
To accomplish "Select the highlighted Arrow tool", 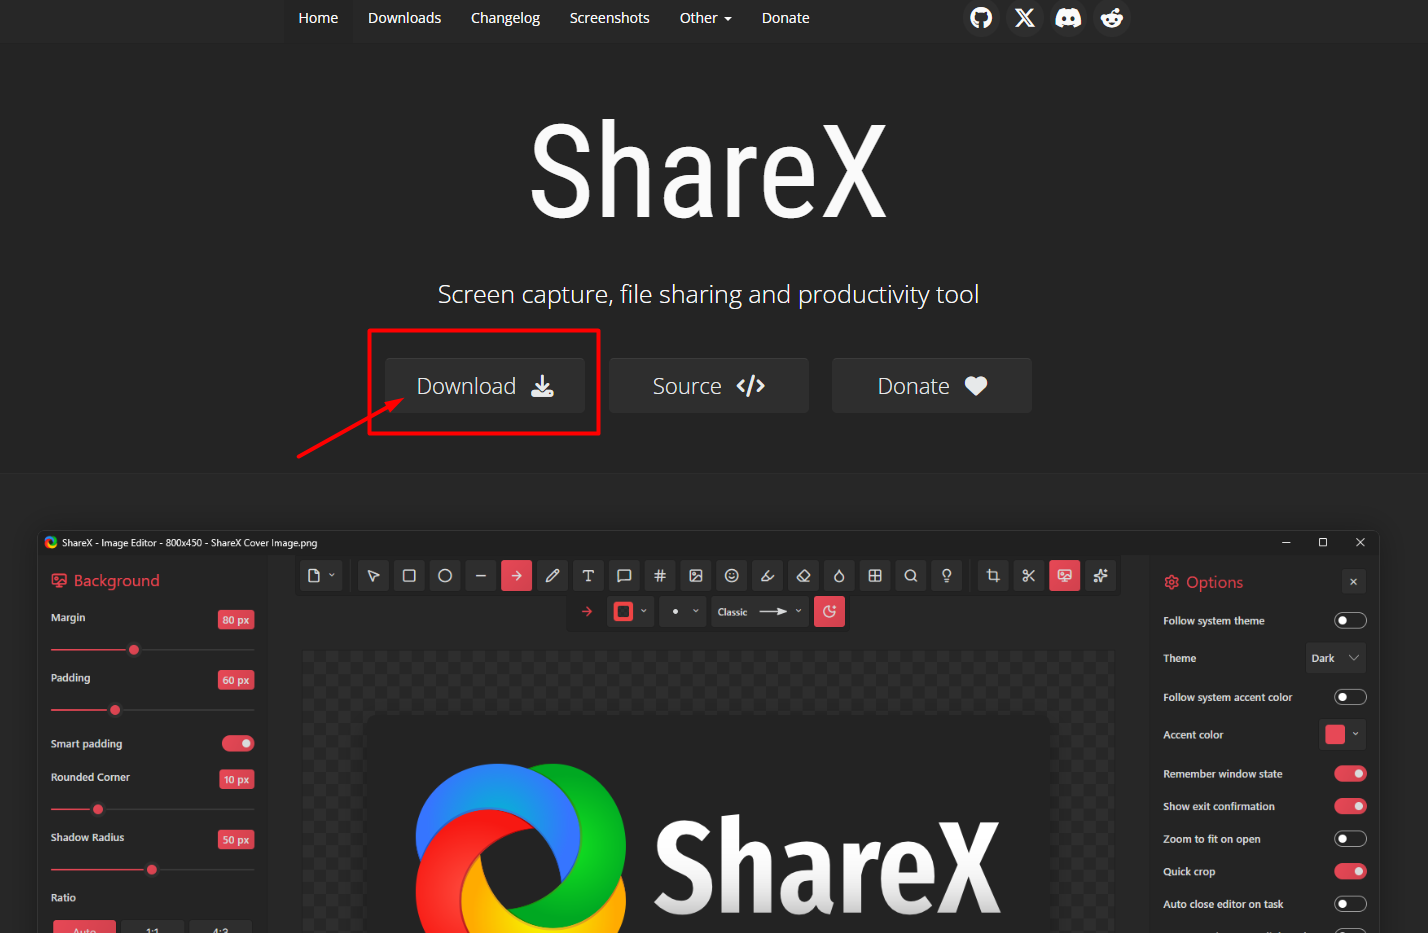I will click(x=516, y=576).
